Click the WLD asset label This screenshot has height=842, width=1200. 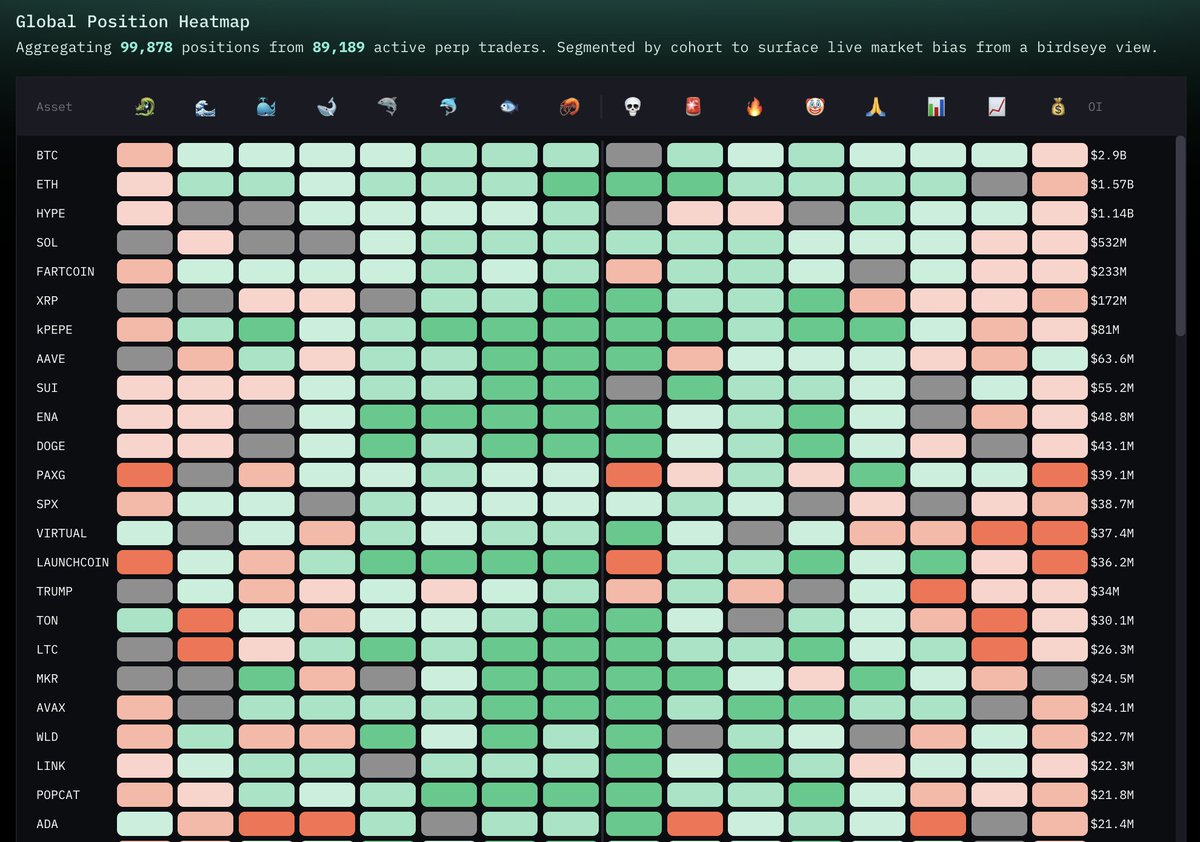click(47, 737)
